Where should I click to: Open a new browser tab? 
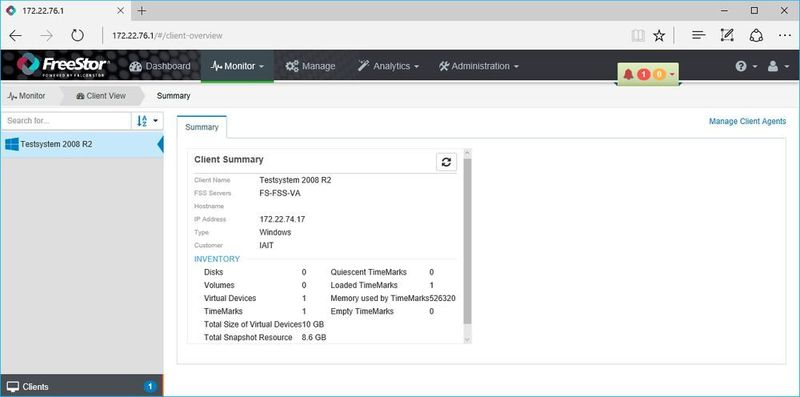click(142, 11)
